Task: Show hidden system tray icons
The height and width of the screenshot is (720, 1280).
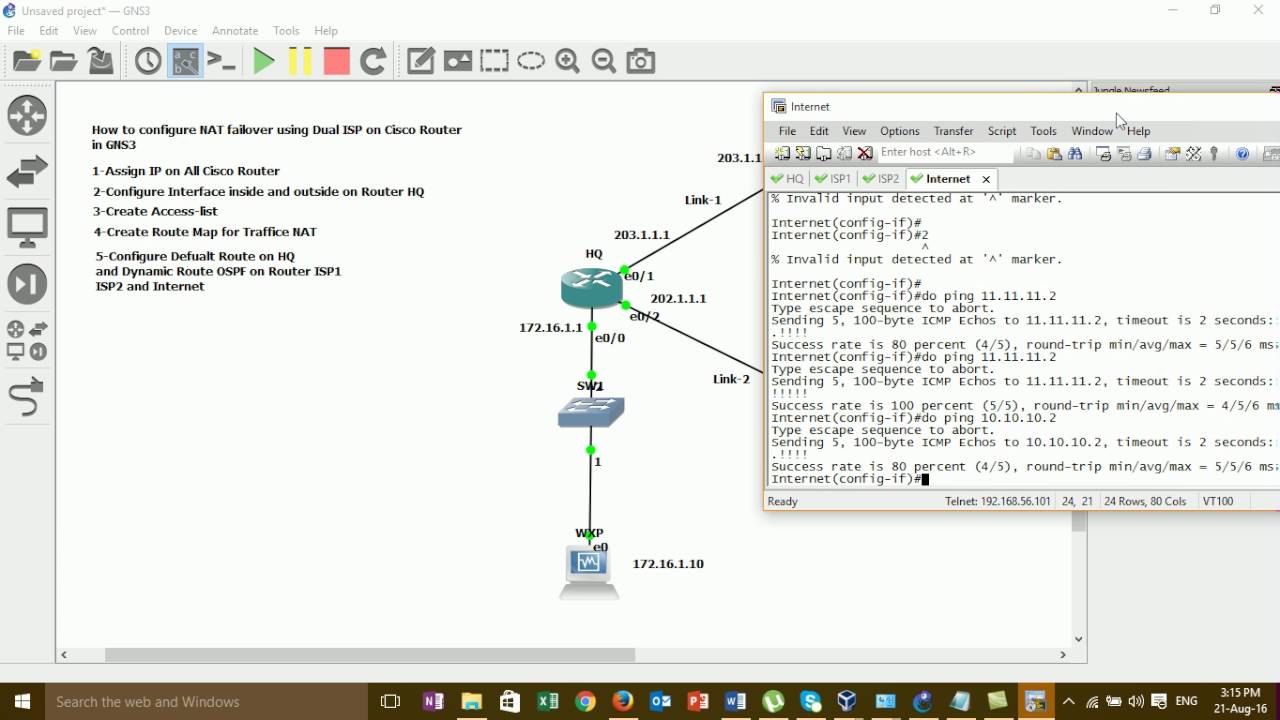Action: click(1068, 701)
